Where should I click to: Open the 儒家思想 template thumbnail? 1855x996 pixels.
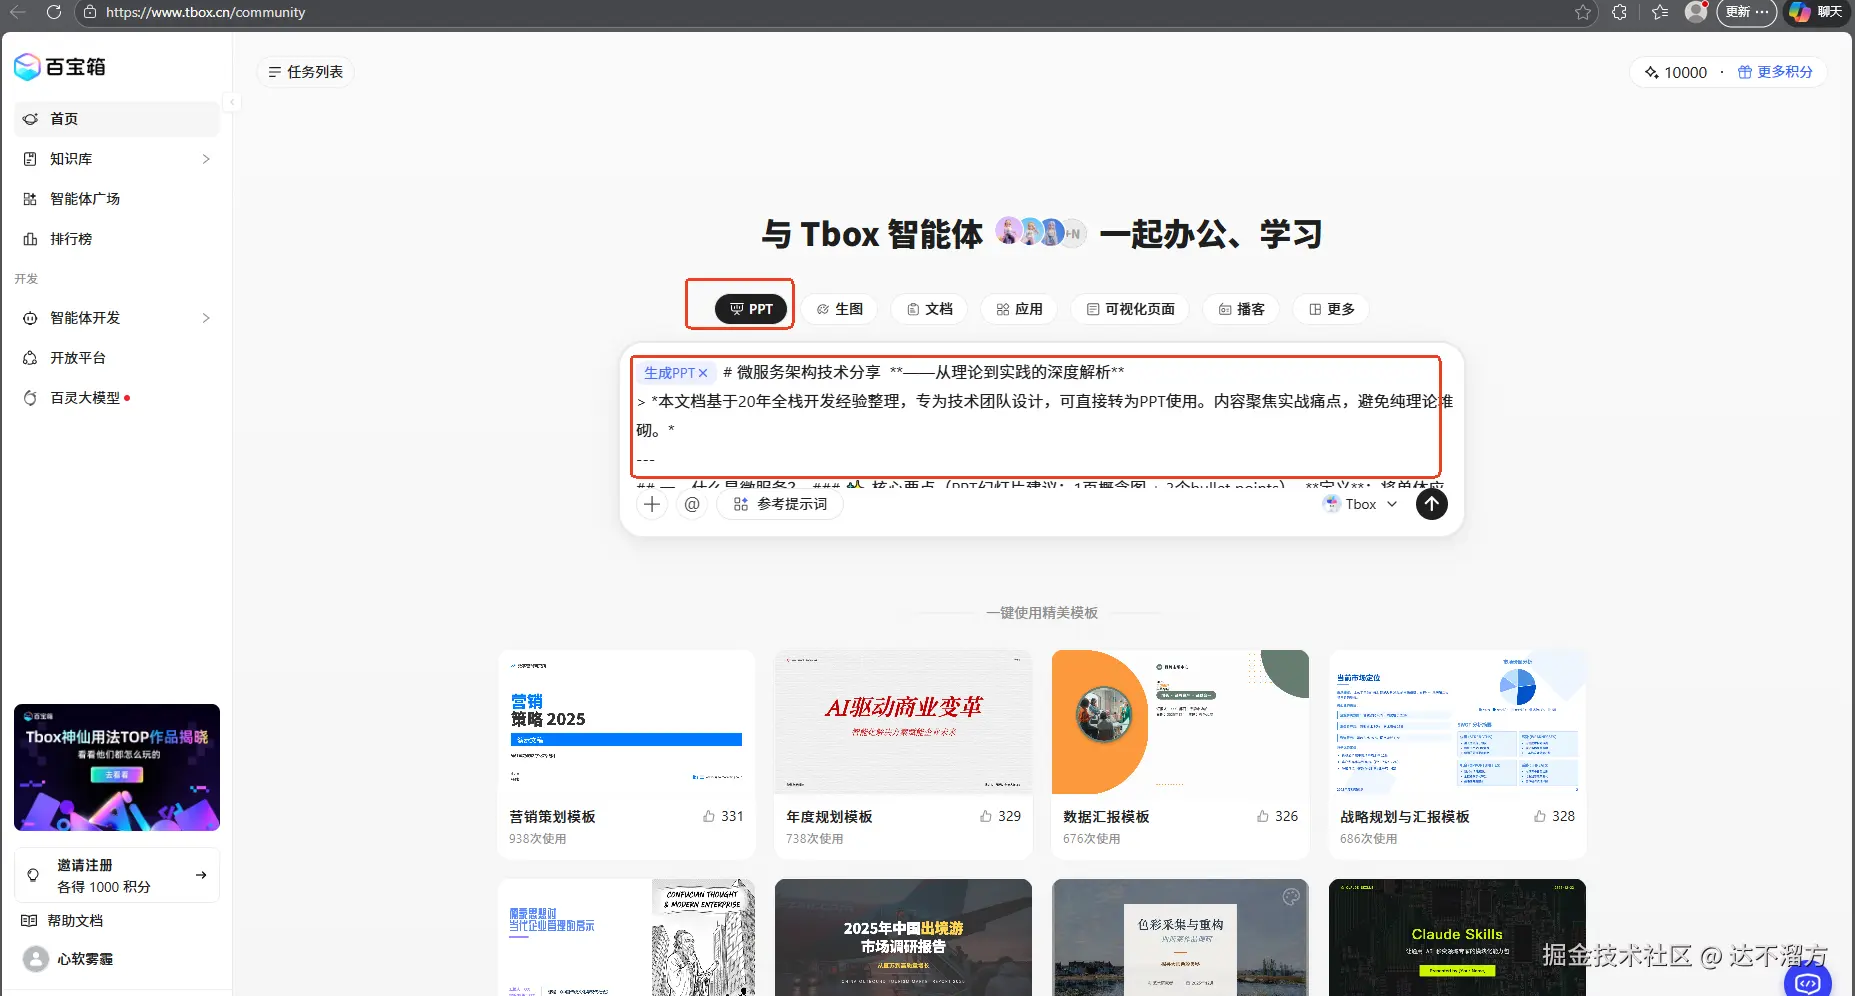point(626,937)
